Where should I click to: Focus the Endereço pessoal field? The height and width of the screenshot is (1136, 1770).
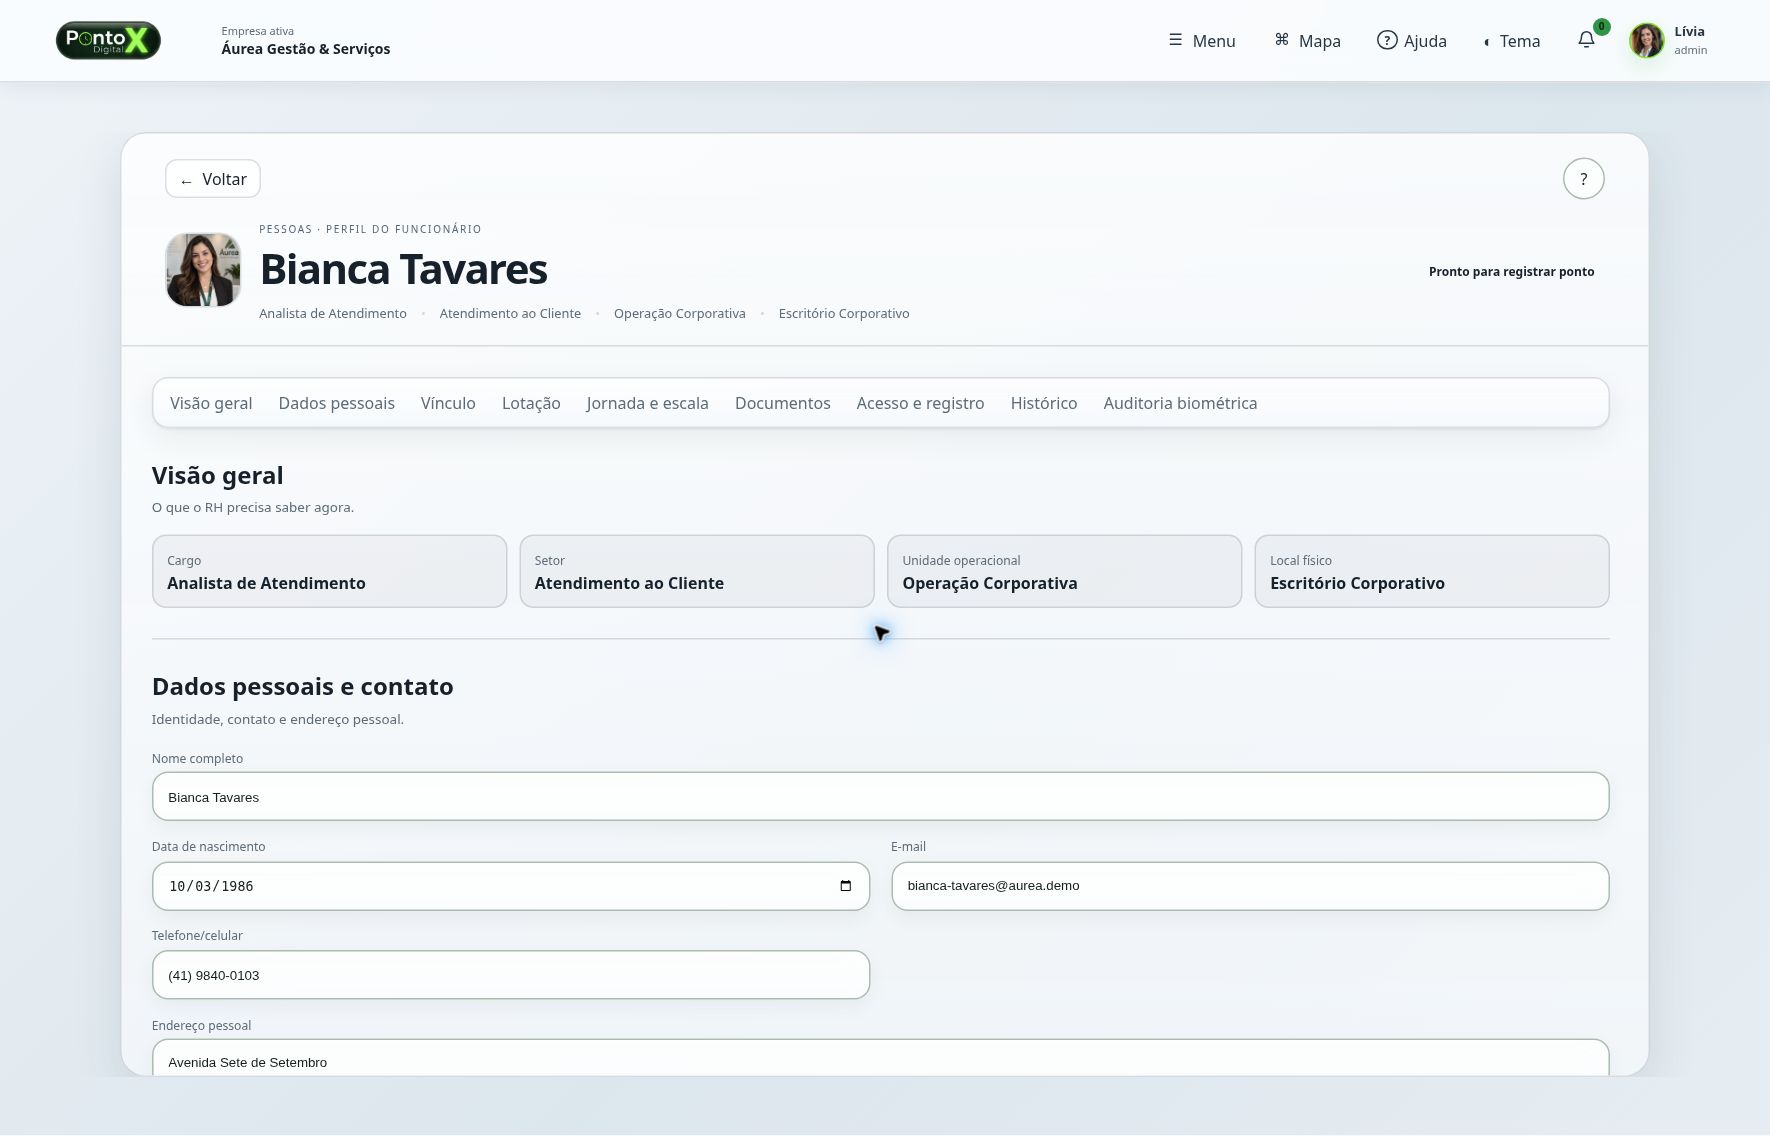[880, 1058]
